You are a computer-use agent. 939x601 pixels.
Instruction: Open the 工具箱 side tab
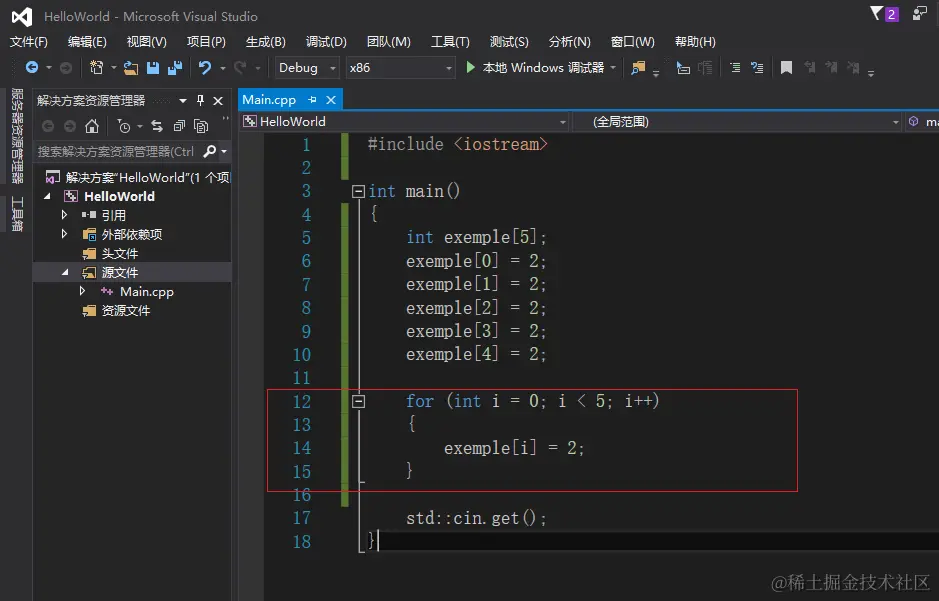(17, 214)
